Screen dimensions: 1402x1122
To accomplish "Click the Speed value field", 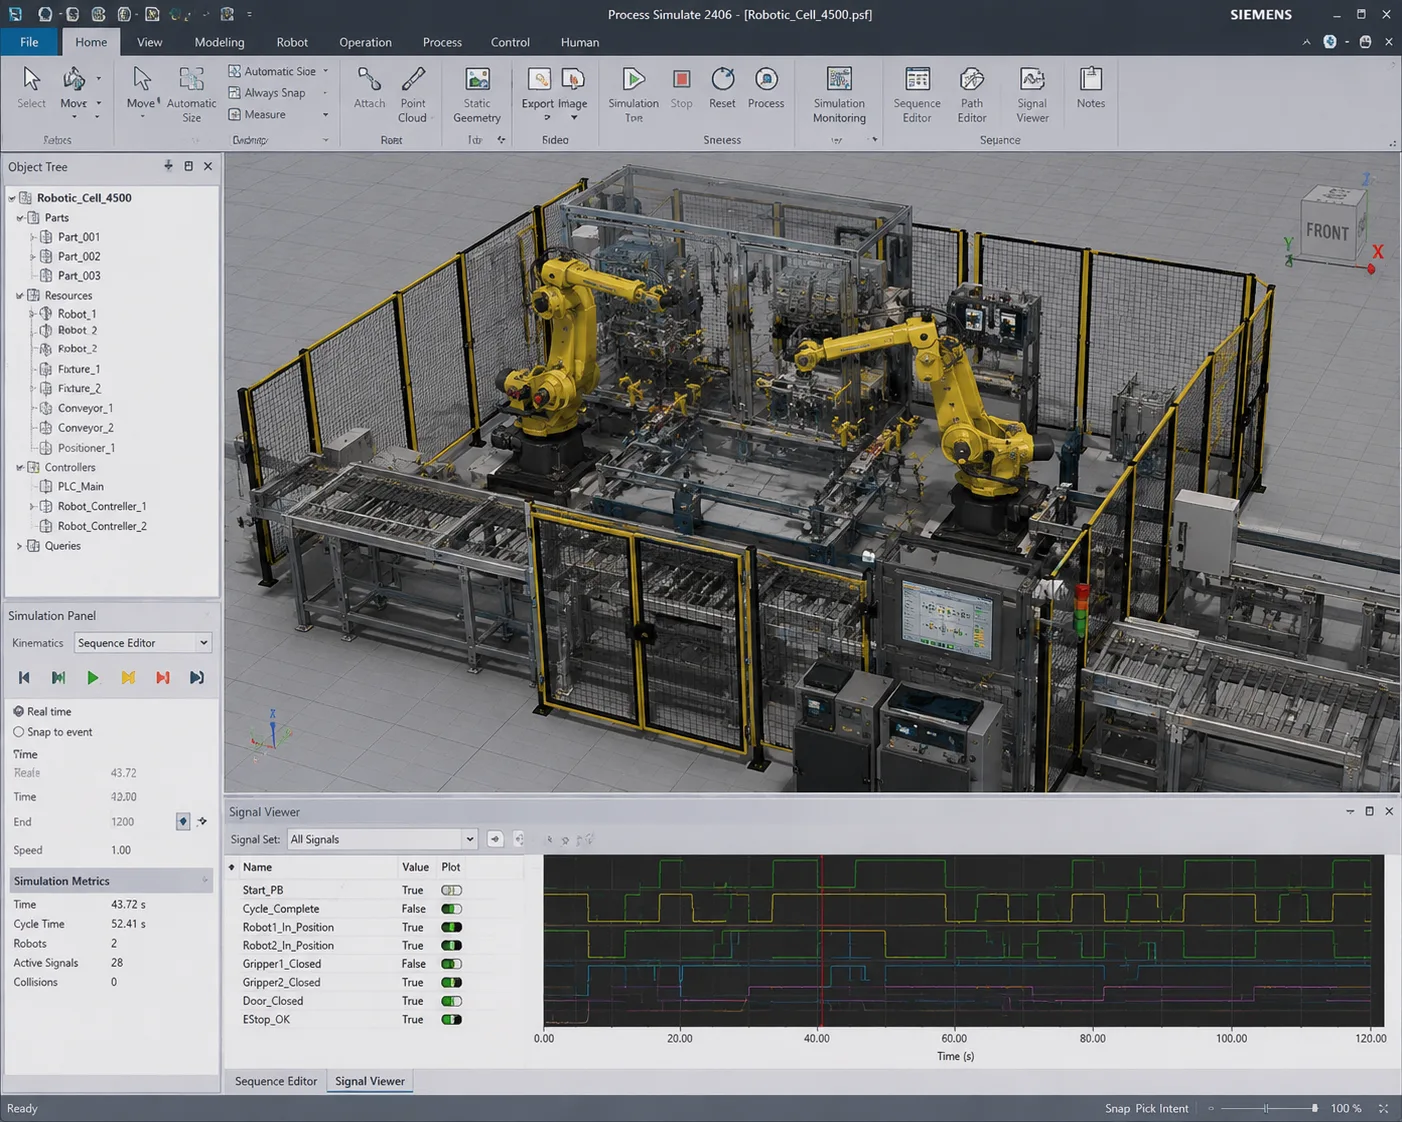I will (121, 850).
